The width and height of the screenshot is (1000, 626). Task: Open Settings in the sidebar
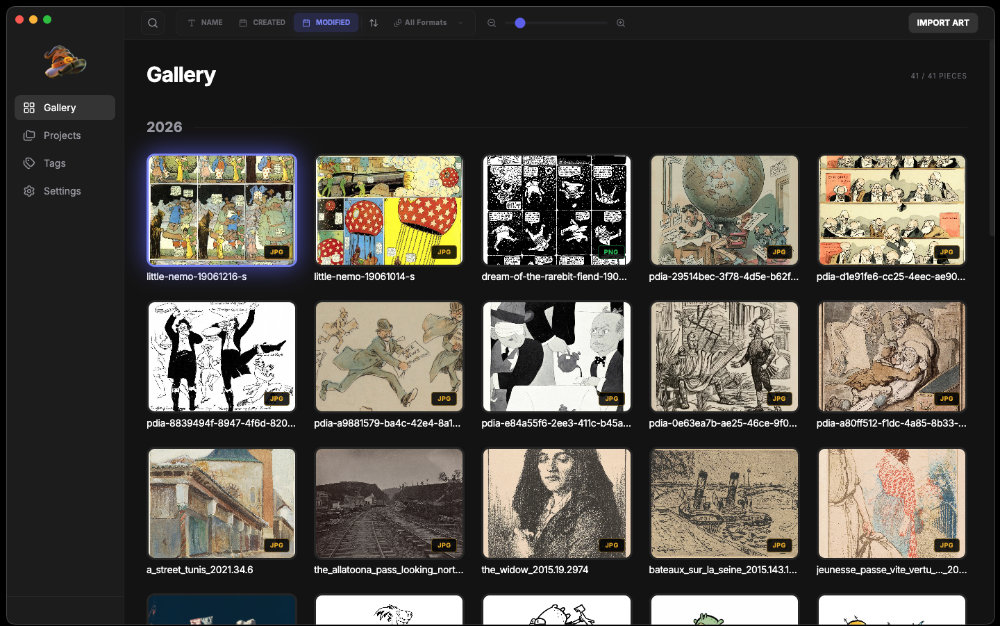[x=65, y=191]
